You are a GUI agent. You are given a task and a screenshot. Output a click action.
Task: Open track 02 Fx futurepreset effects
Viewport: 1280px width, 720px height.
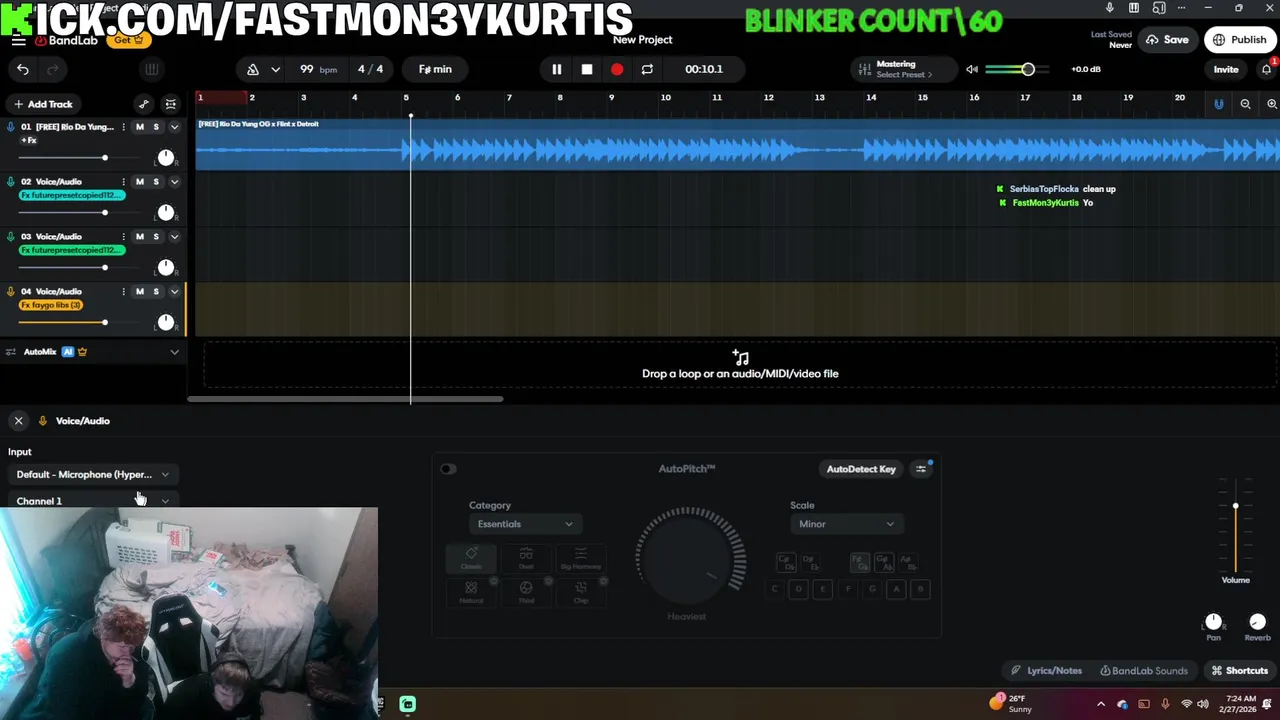72,195
